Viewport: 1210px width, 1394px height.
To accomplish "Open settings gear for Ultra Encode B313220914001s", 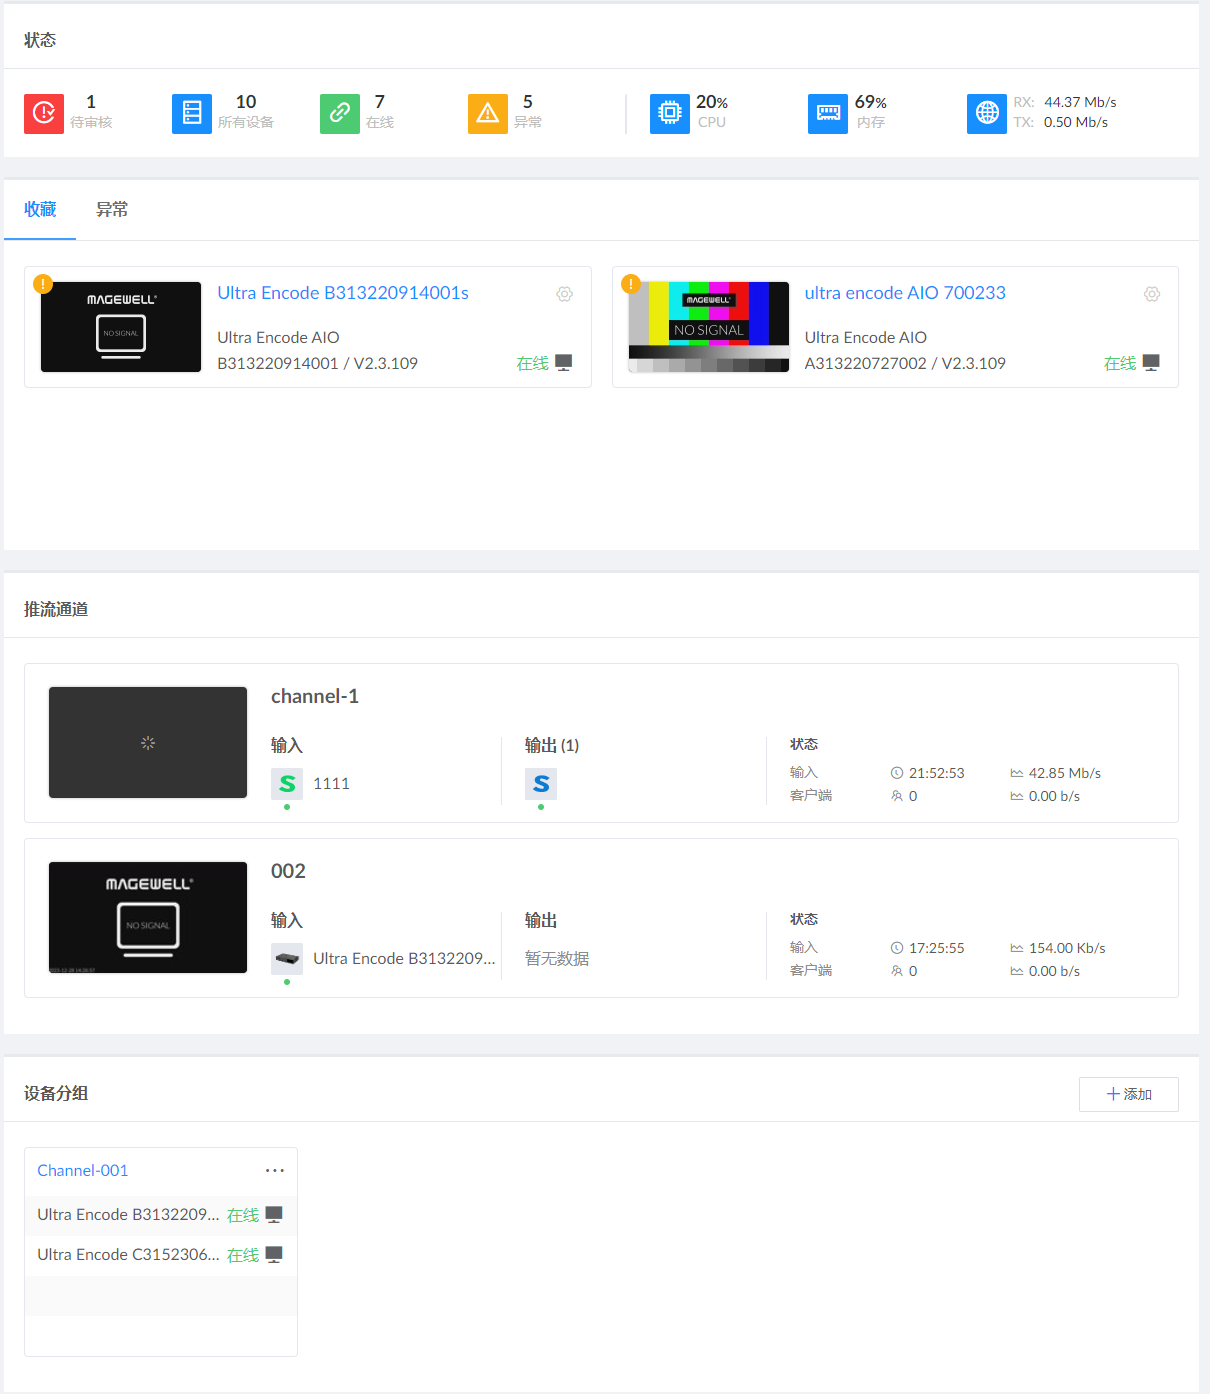I will [565, 294].
